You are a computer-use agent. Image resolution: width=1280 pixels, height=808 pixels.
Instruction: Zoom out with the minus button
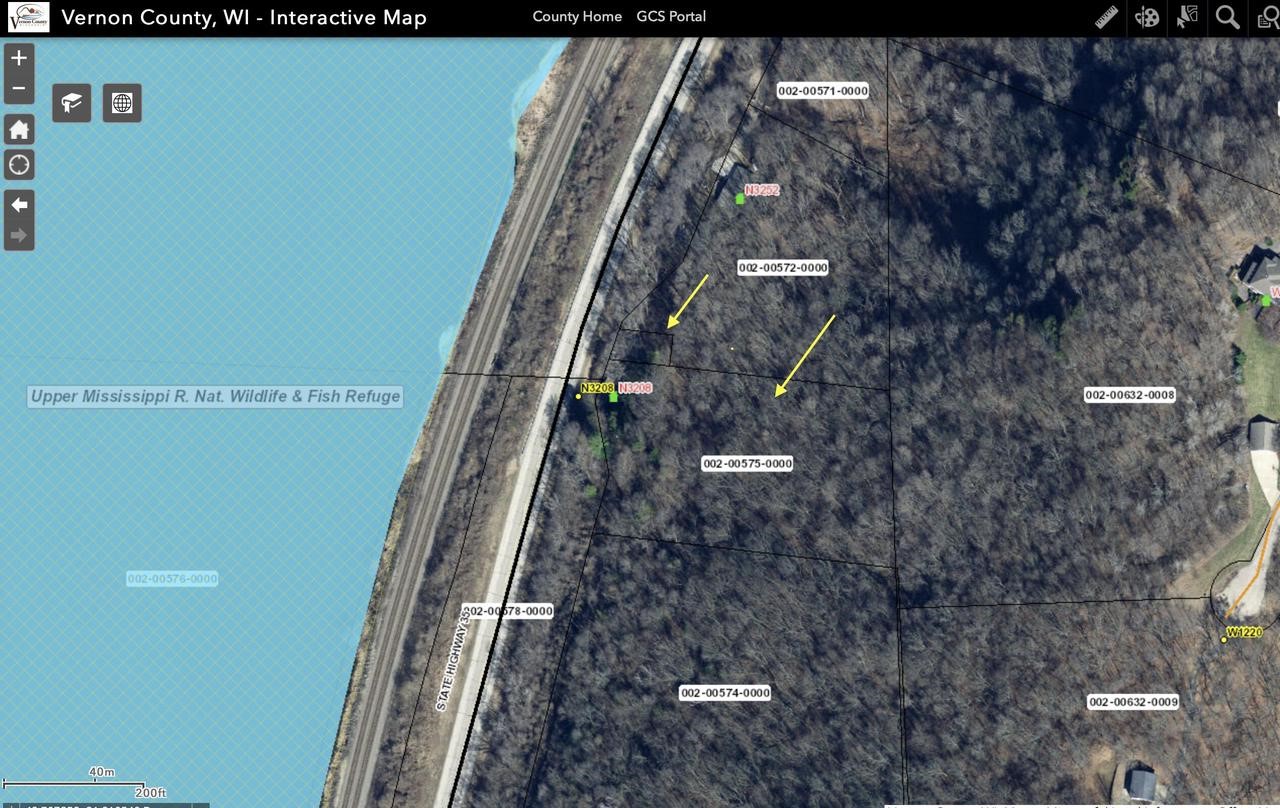19,89
